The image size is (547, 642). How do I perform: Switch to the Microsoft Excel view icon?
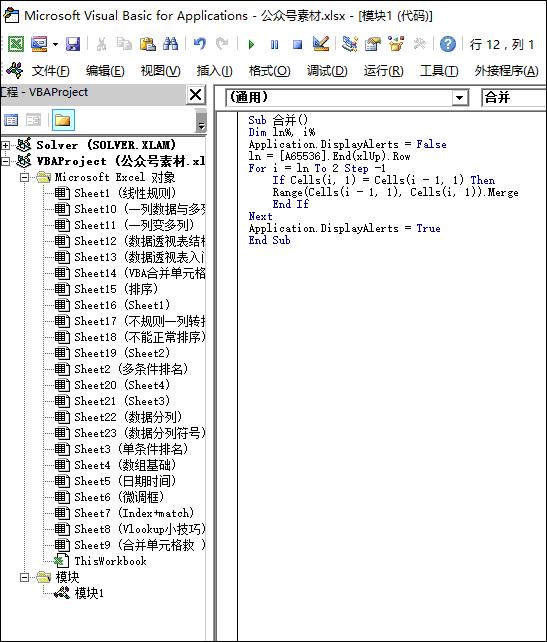point(16,43)
